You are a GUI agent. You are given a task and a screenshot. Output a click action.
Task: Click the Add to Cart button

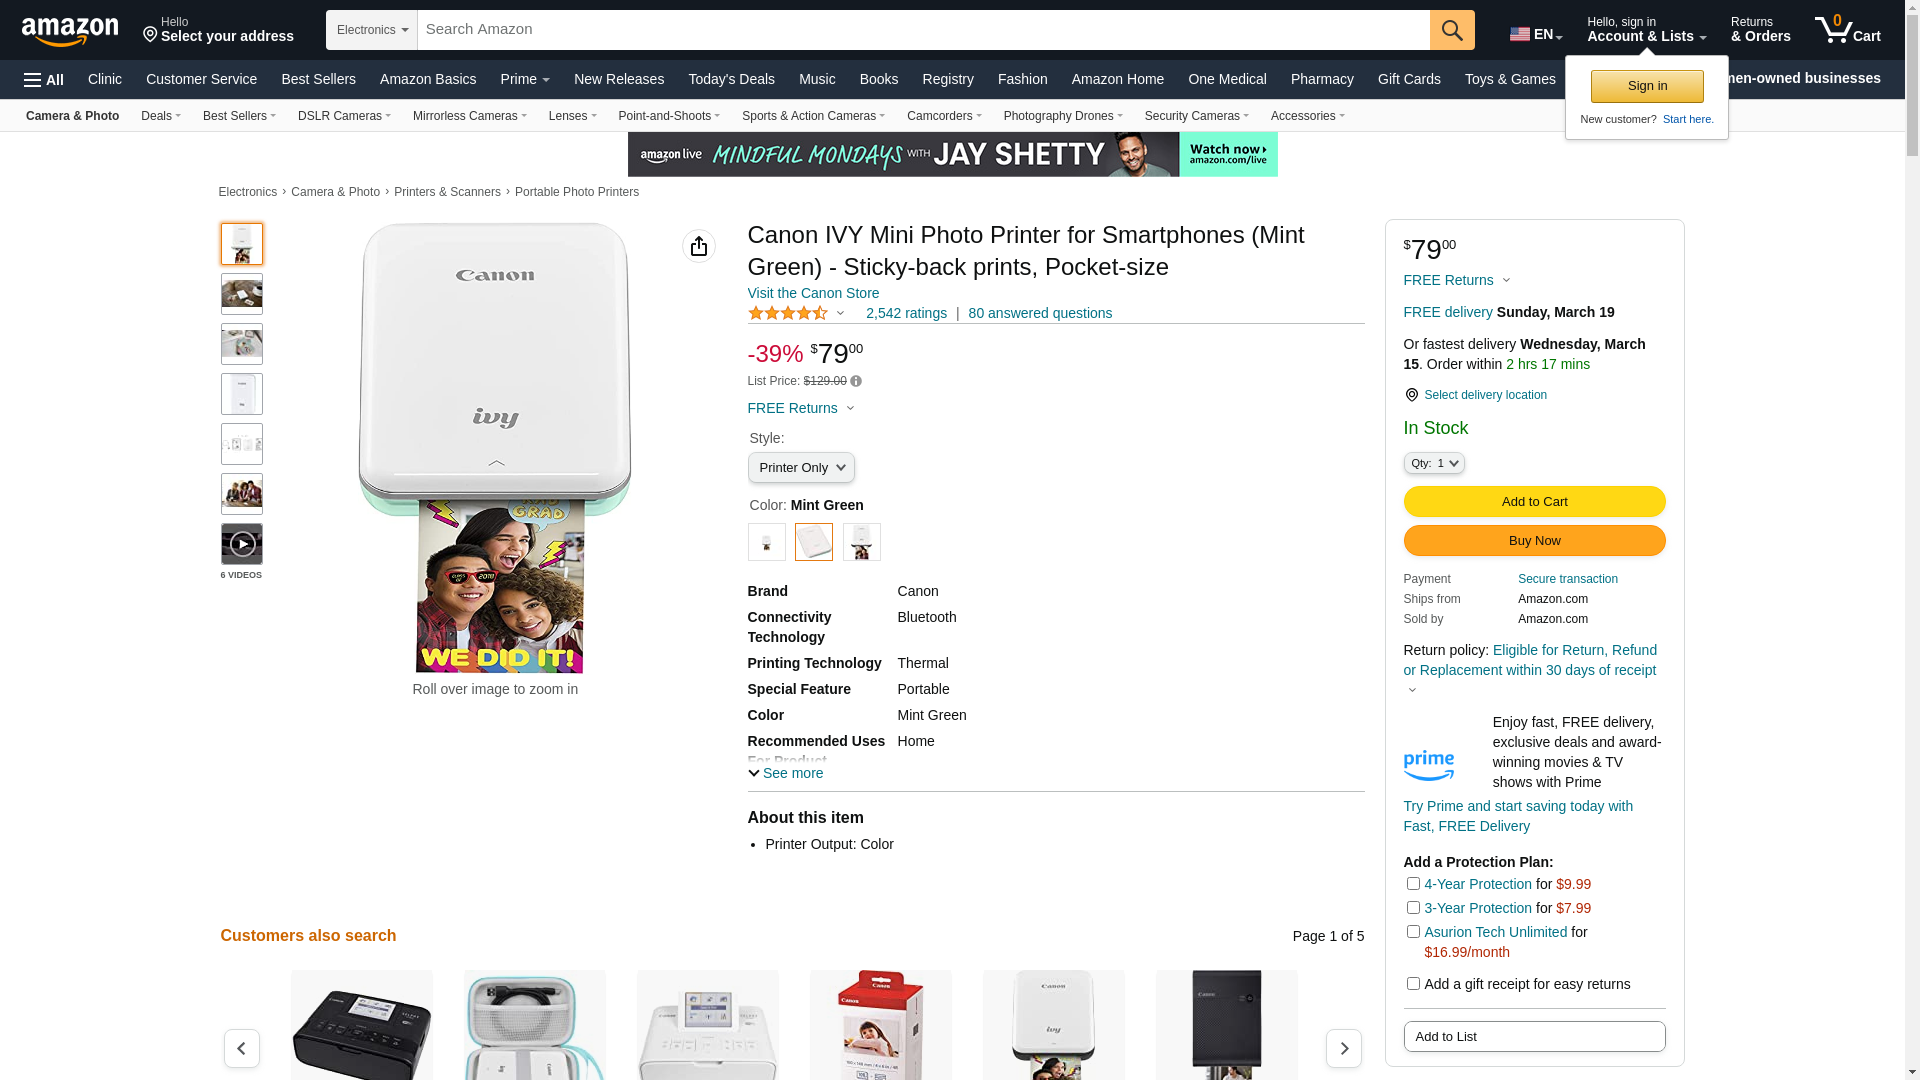[x=1534, y=502]
